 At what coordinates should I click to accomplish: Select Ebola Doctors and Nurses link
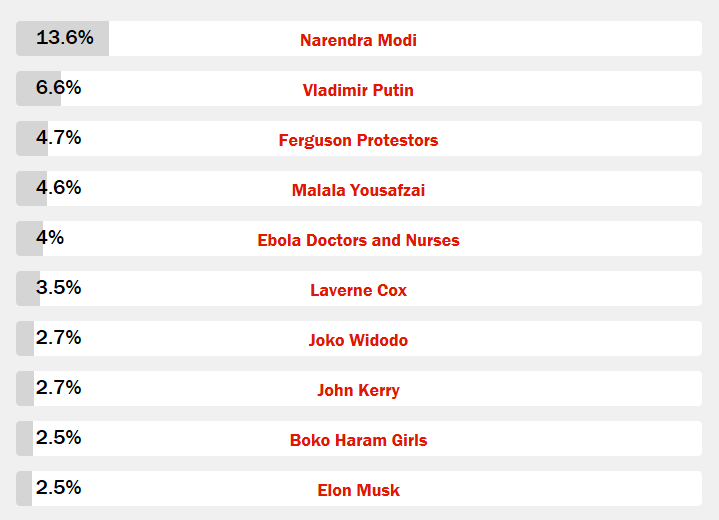point(358,240)
